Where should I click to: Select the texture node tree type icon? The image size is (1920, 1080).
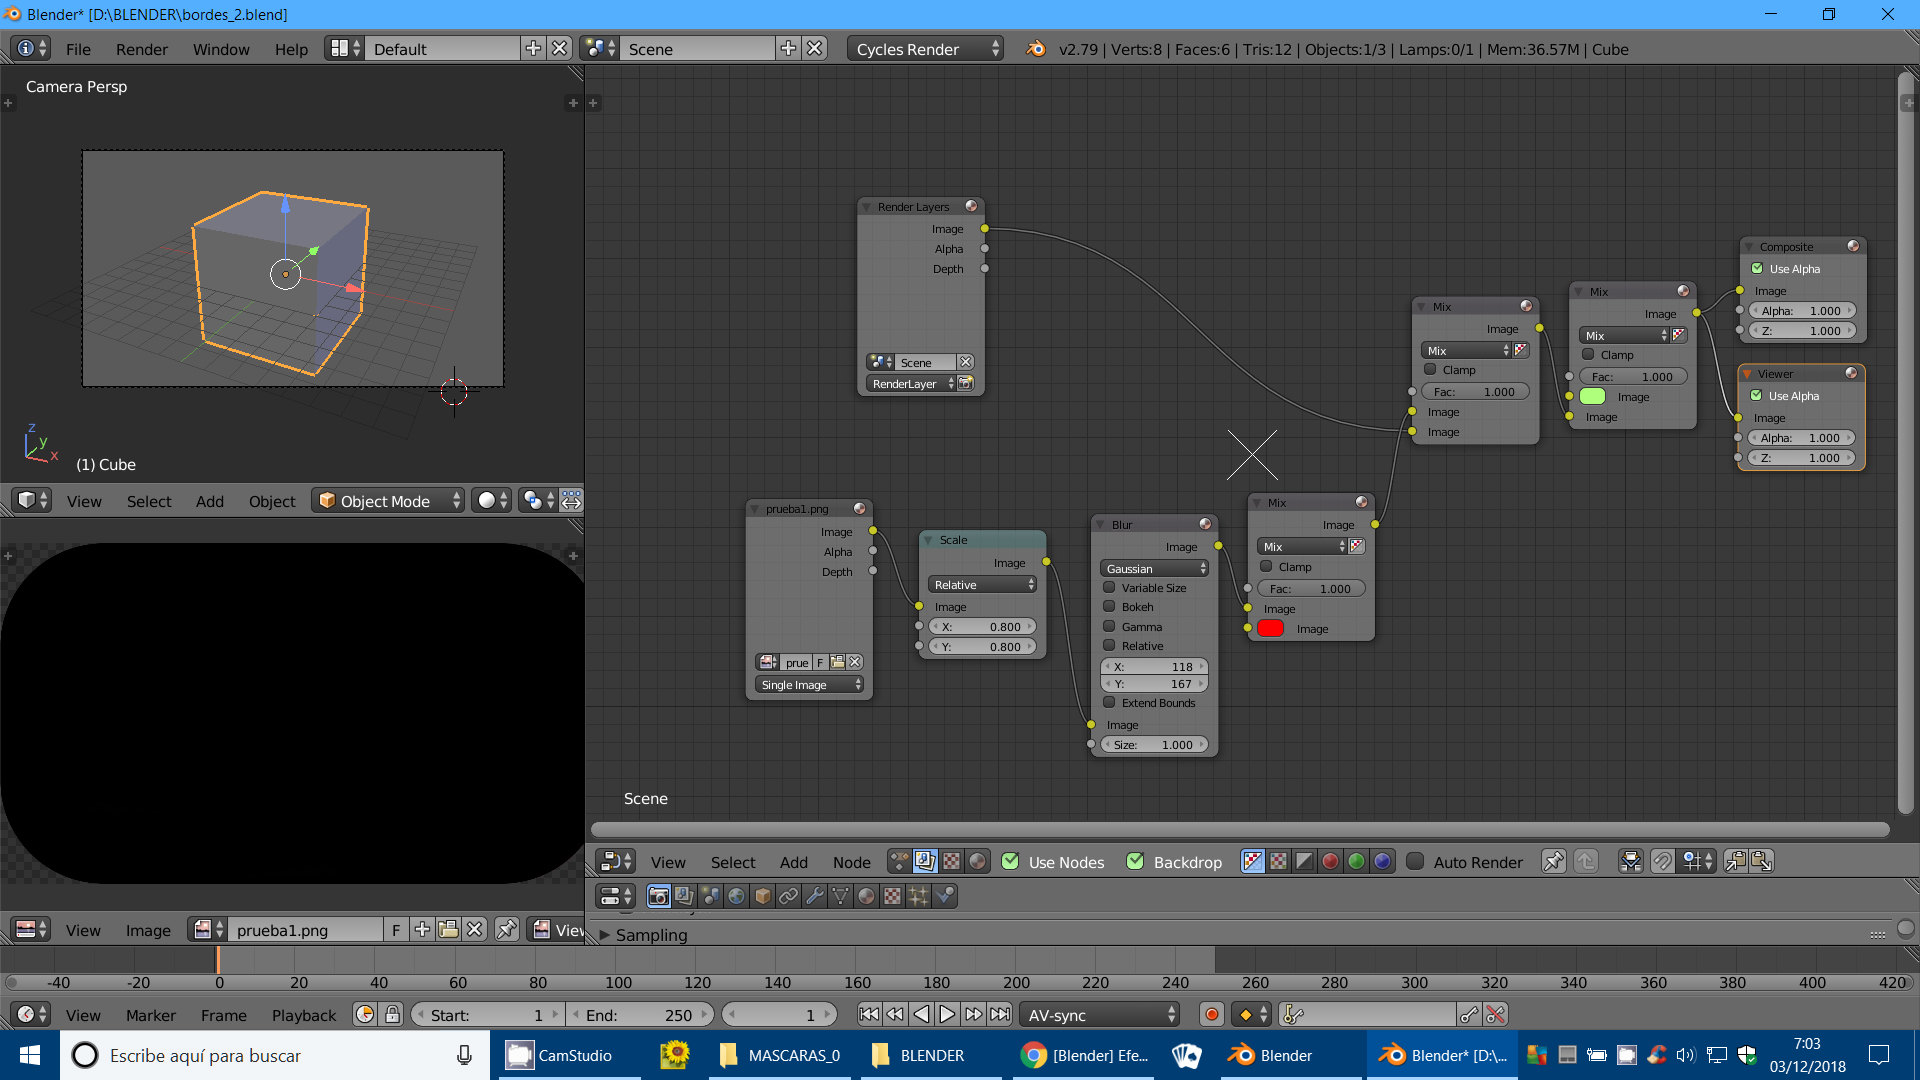(x=951, y=862)
